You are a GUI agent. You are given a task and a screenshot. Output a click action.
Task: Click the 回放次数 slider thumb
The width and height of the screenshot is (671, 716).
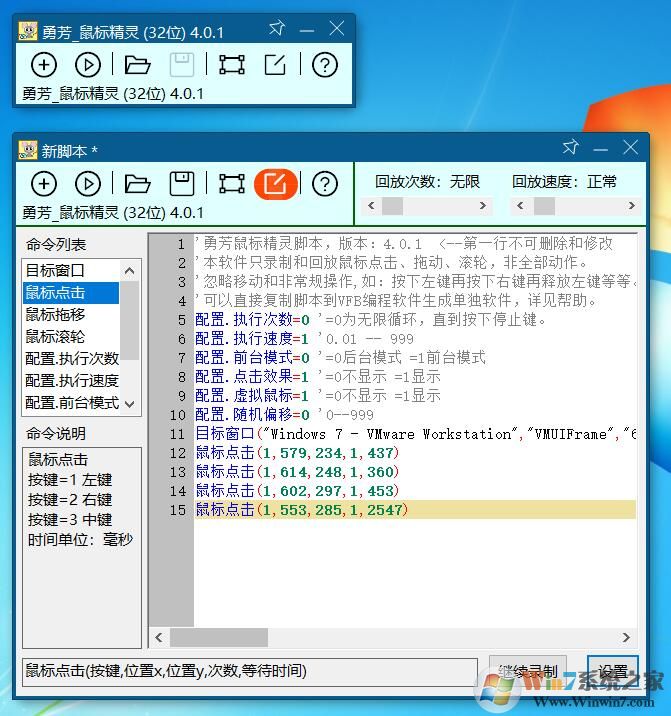click(x=392, y=206)
